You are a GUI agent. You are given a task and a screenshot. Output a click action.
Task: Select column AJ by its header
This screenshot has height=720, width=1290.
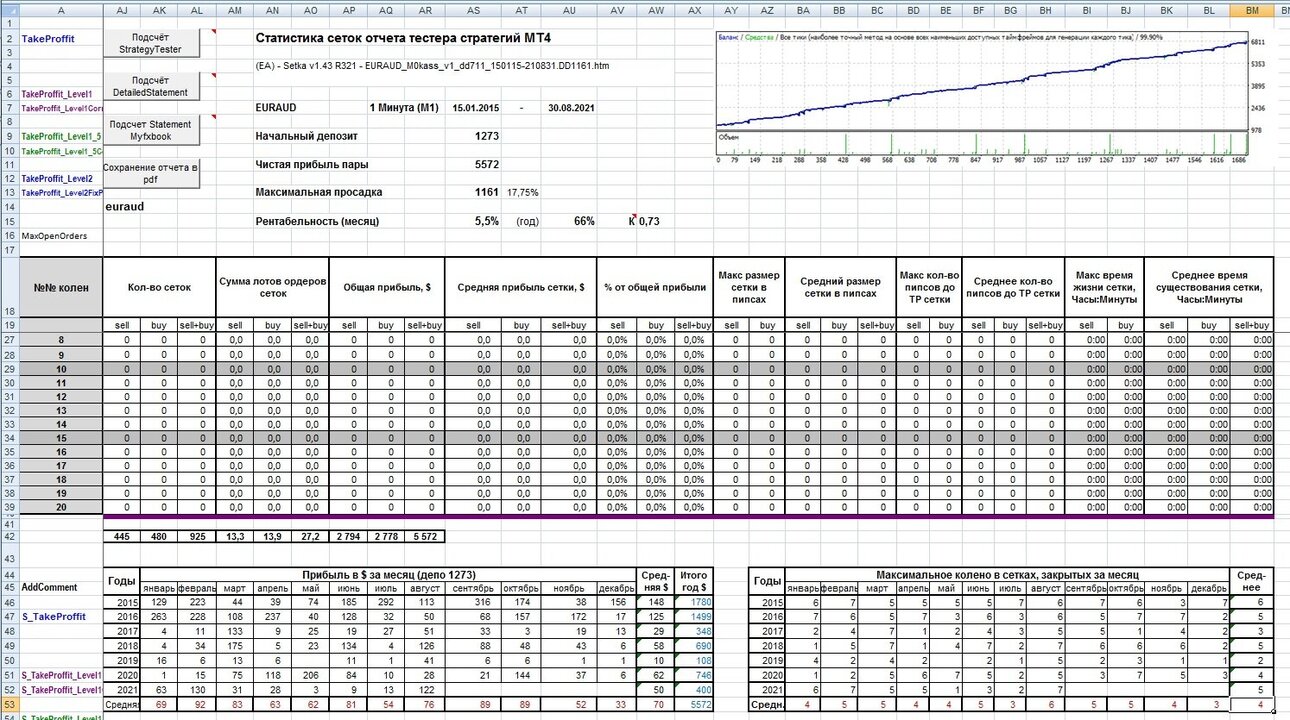point(122,9)
